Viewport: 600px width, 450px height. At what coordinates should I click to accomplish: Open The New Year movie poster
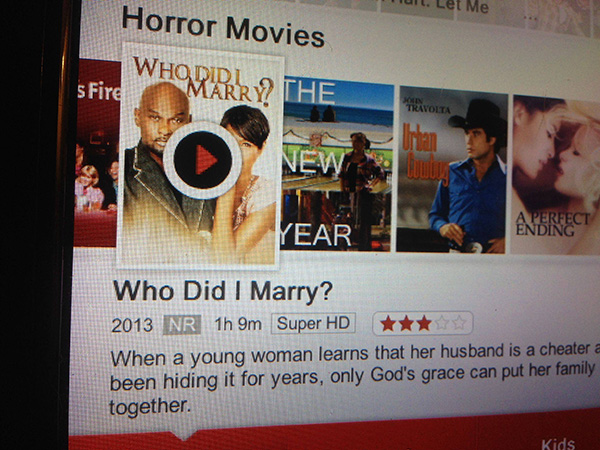336,164
